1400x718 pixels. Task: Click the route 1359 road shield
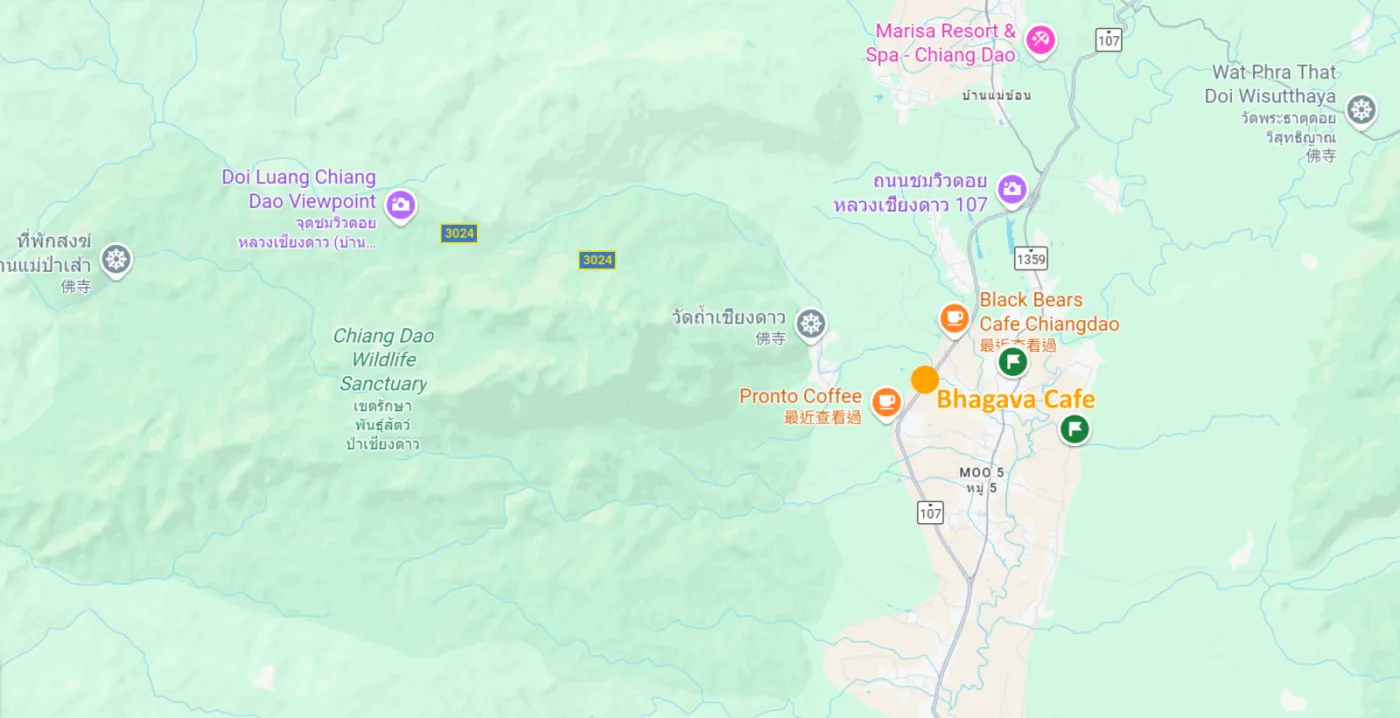click(x=1030, y=258)
